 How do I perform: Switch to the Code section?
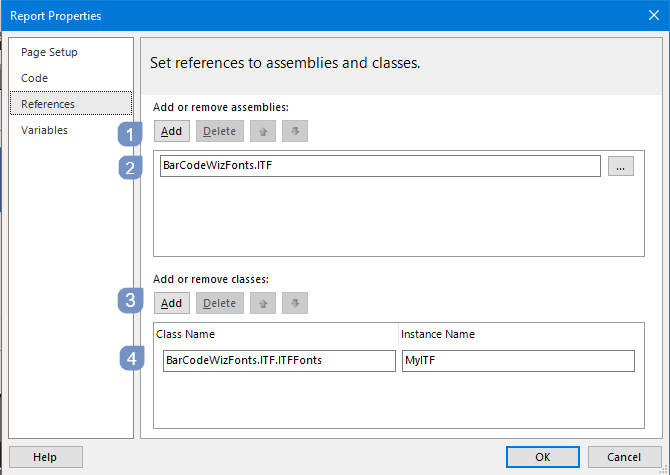[x=35, y=78]
